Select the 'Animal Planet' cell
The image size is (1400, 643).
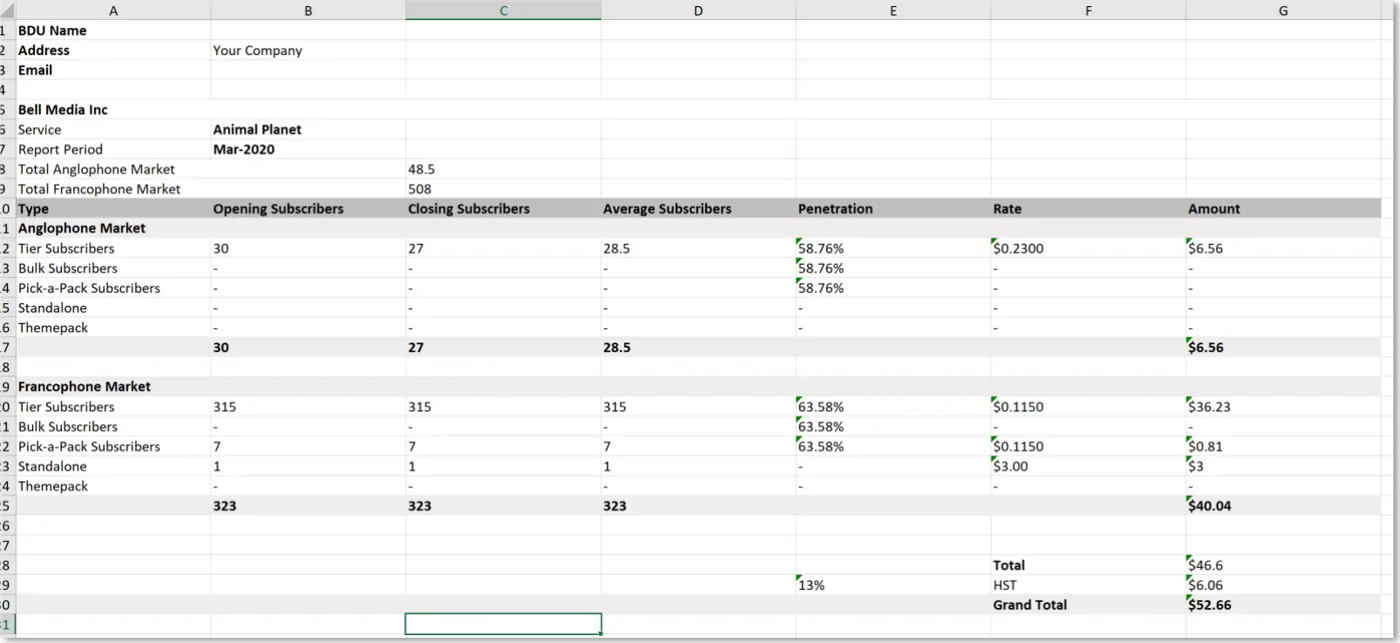308,130
